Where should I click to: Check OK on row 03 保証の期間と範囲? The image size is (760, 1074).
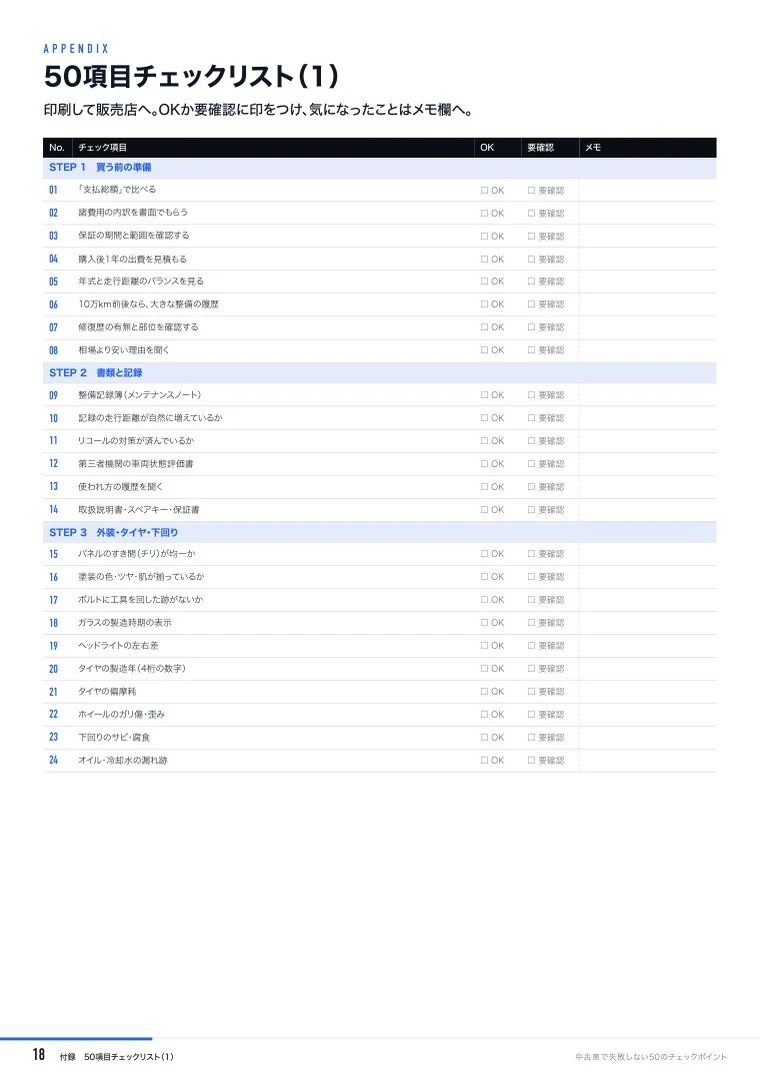click(x=484, y=236)
